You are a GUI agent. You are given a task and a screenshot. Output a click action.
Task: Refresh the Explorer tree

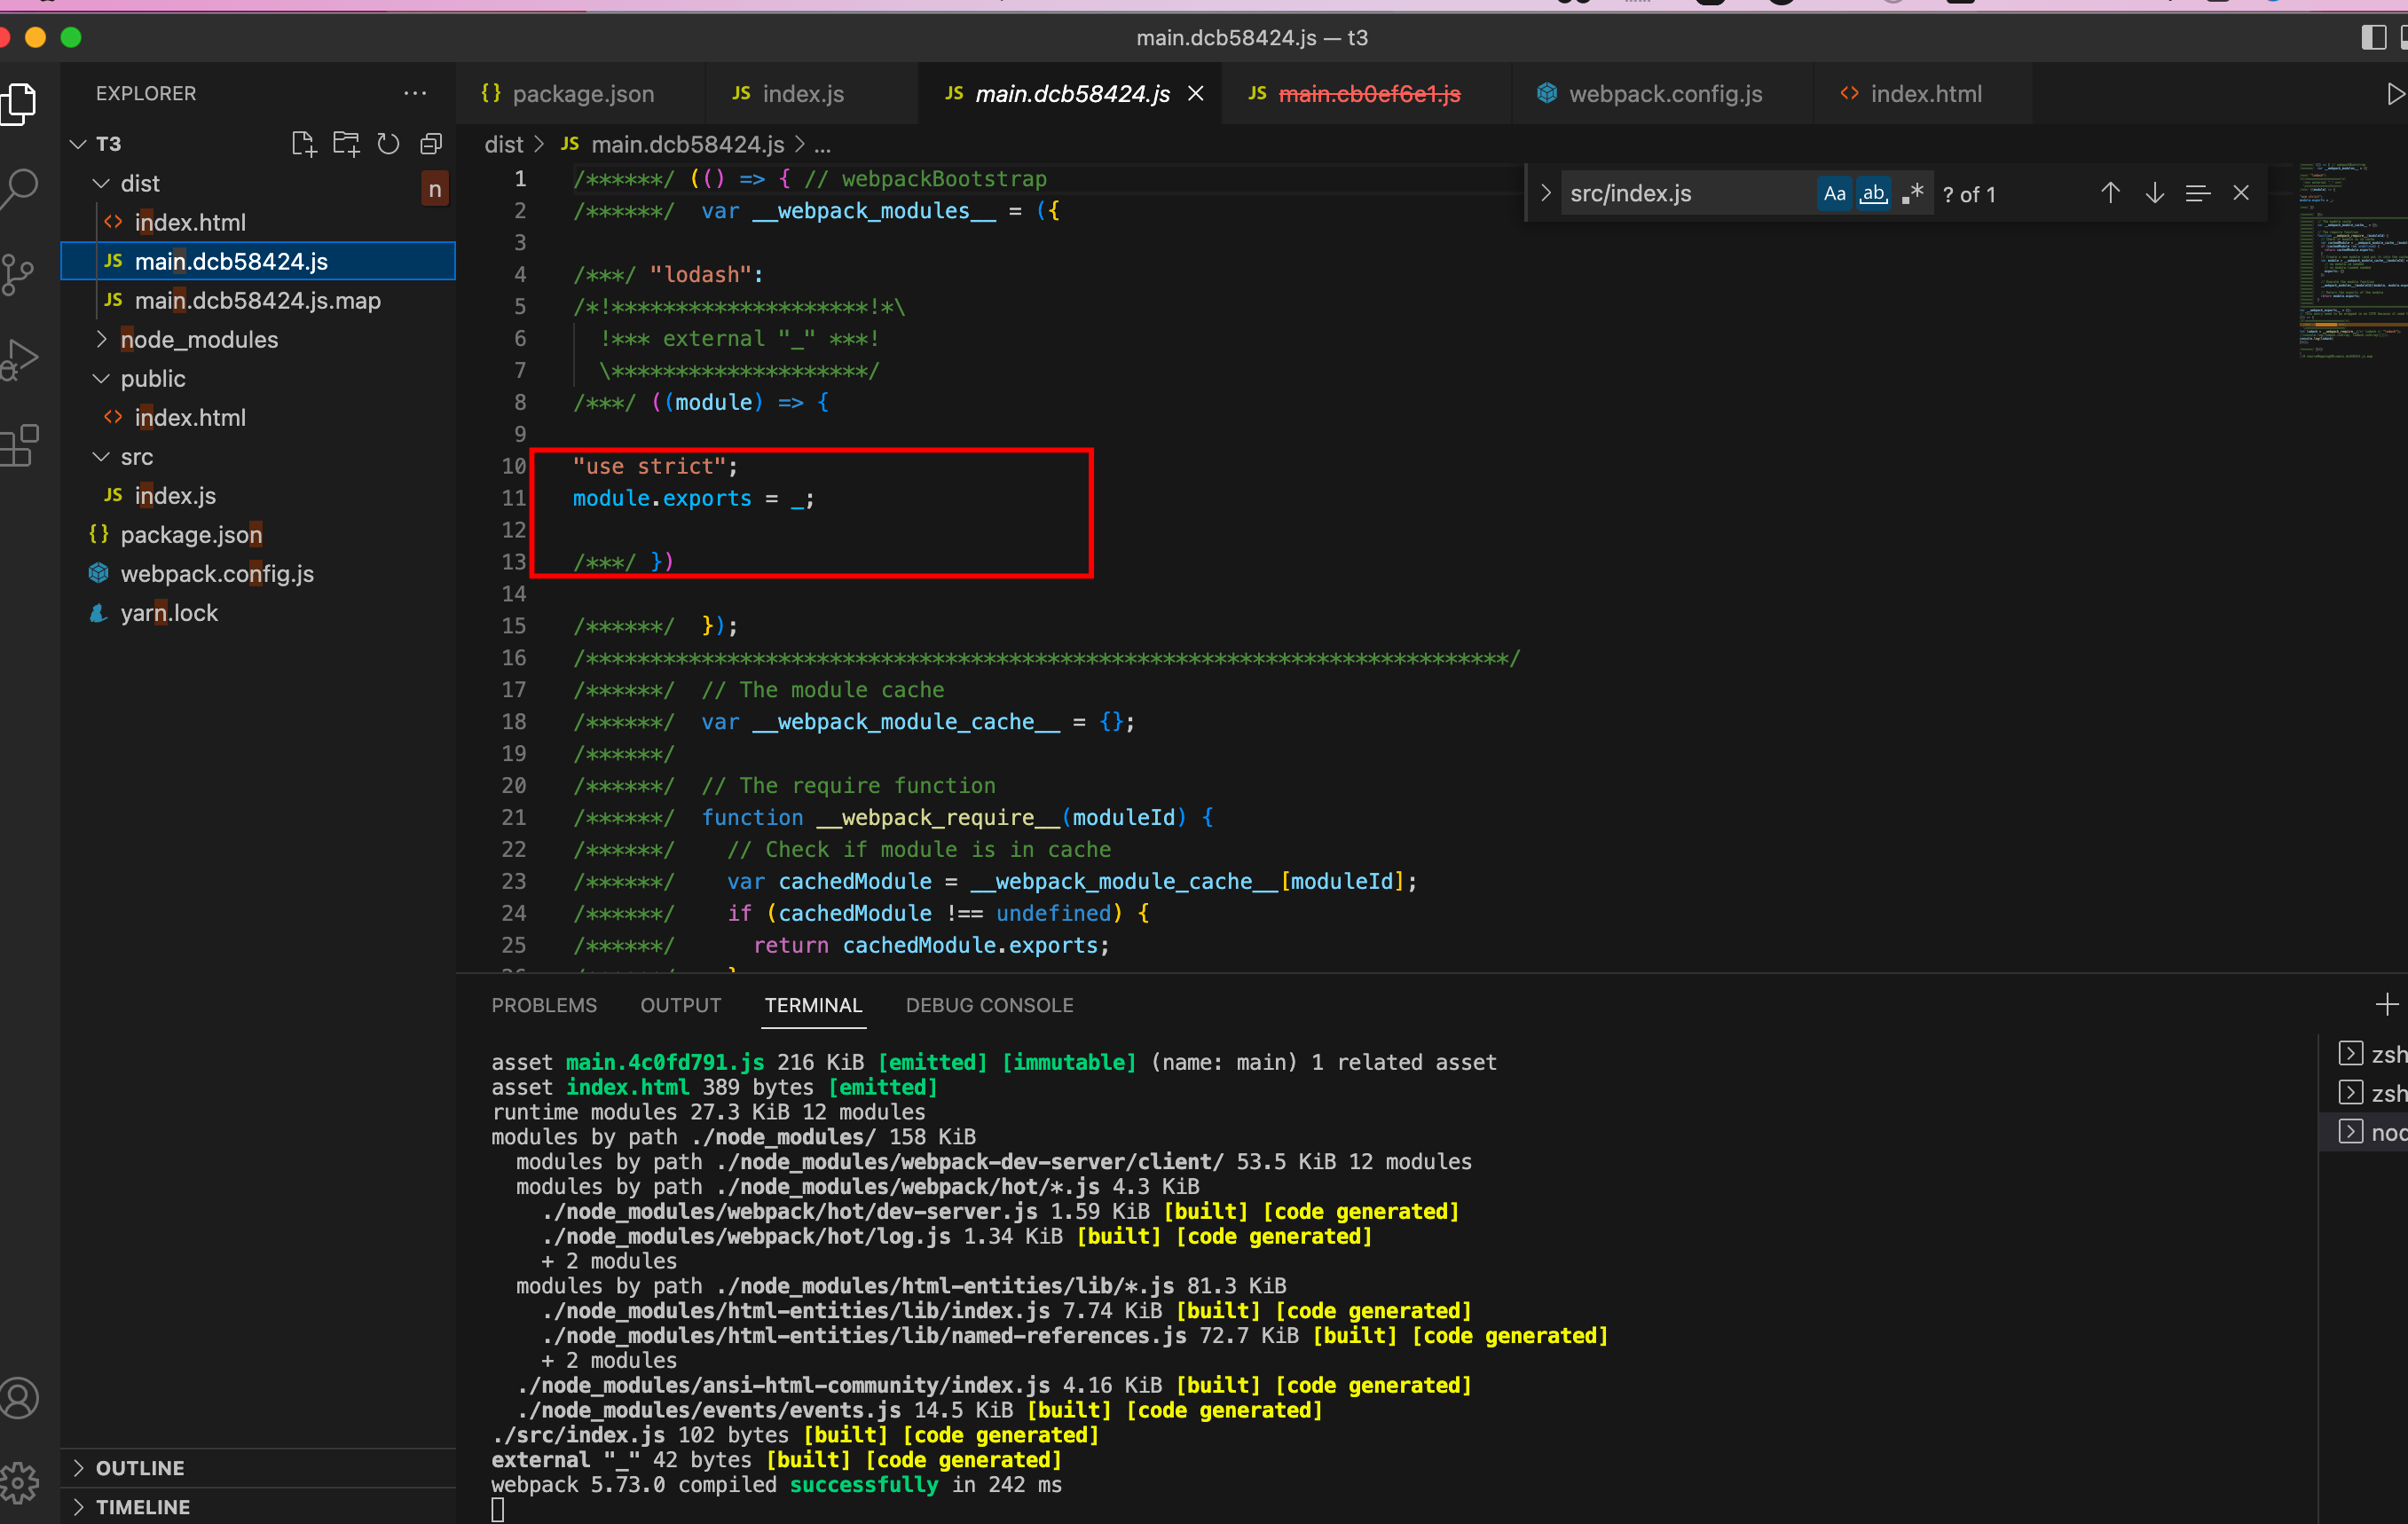(x=388, y=144)
